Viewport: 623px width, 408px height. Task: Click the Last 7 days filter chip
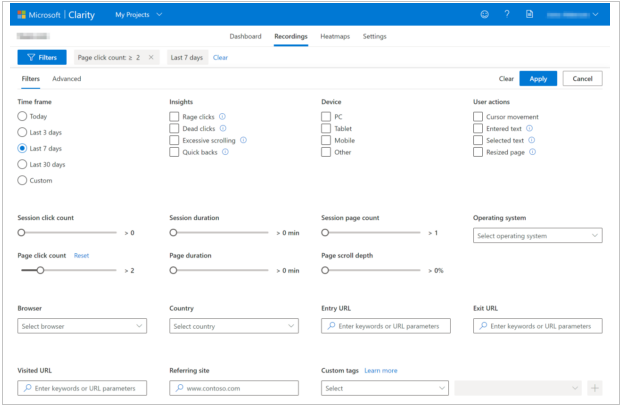tap(187, 57)
